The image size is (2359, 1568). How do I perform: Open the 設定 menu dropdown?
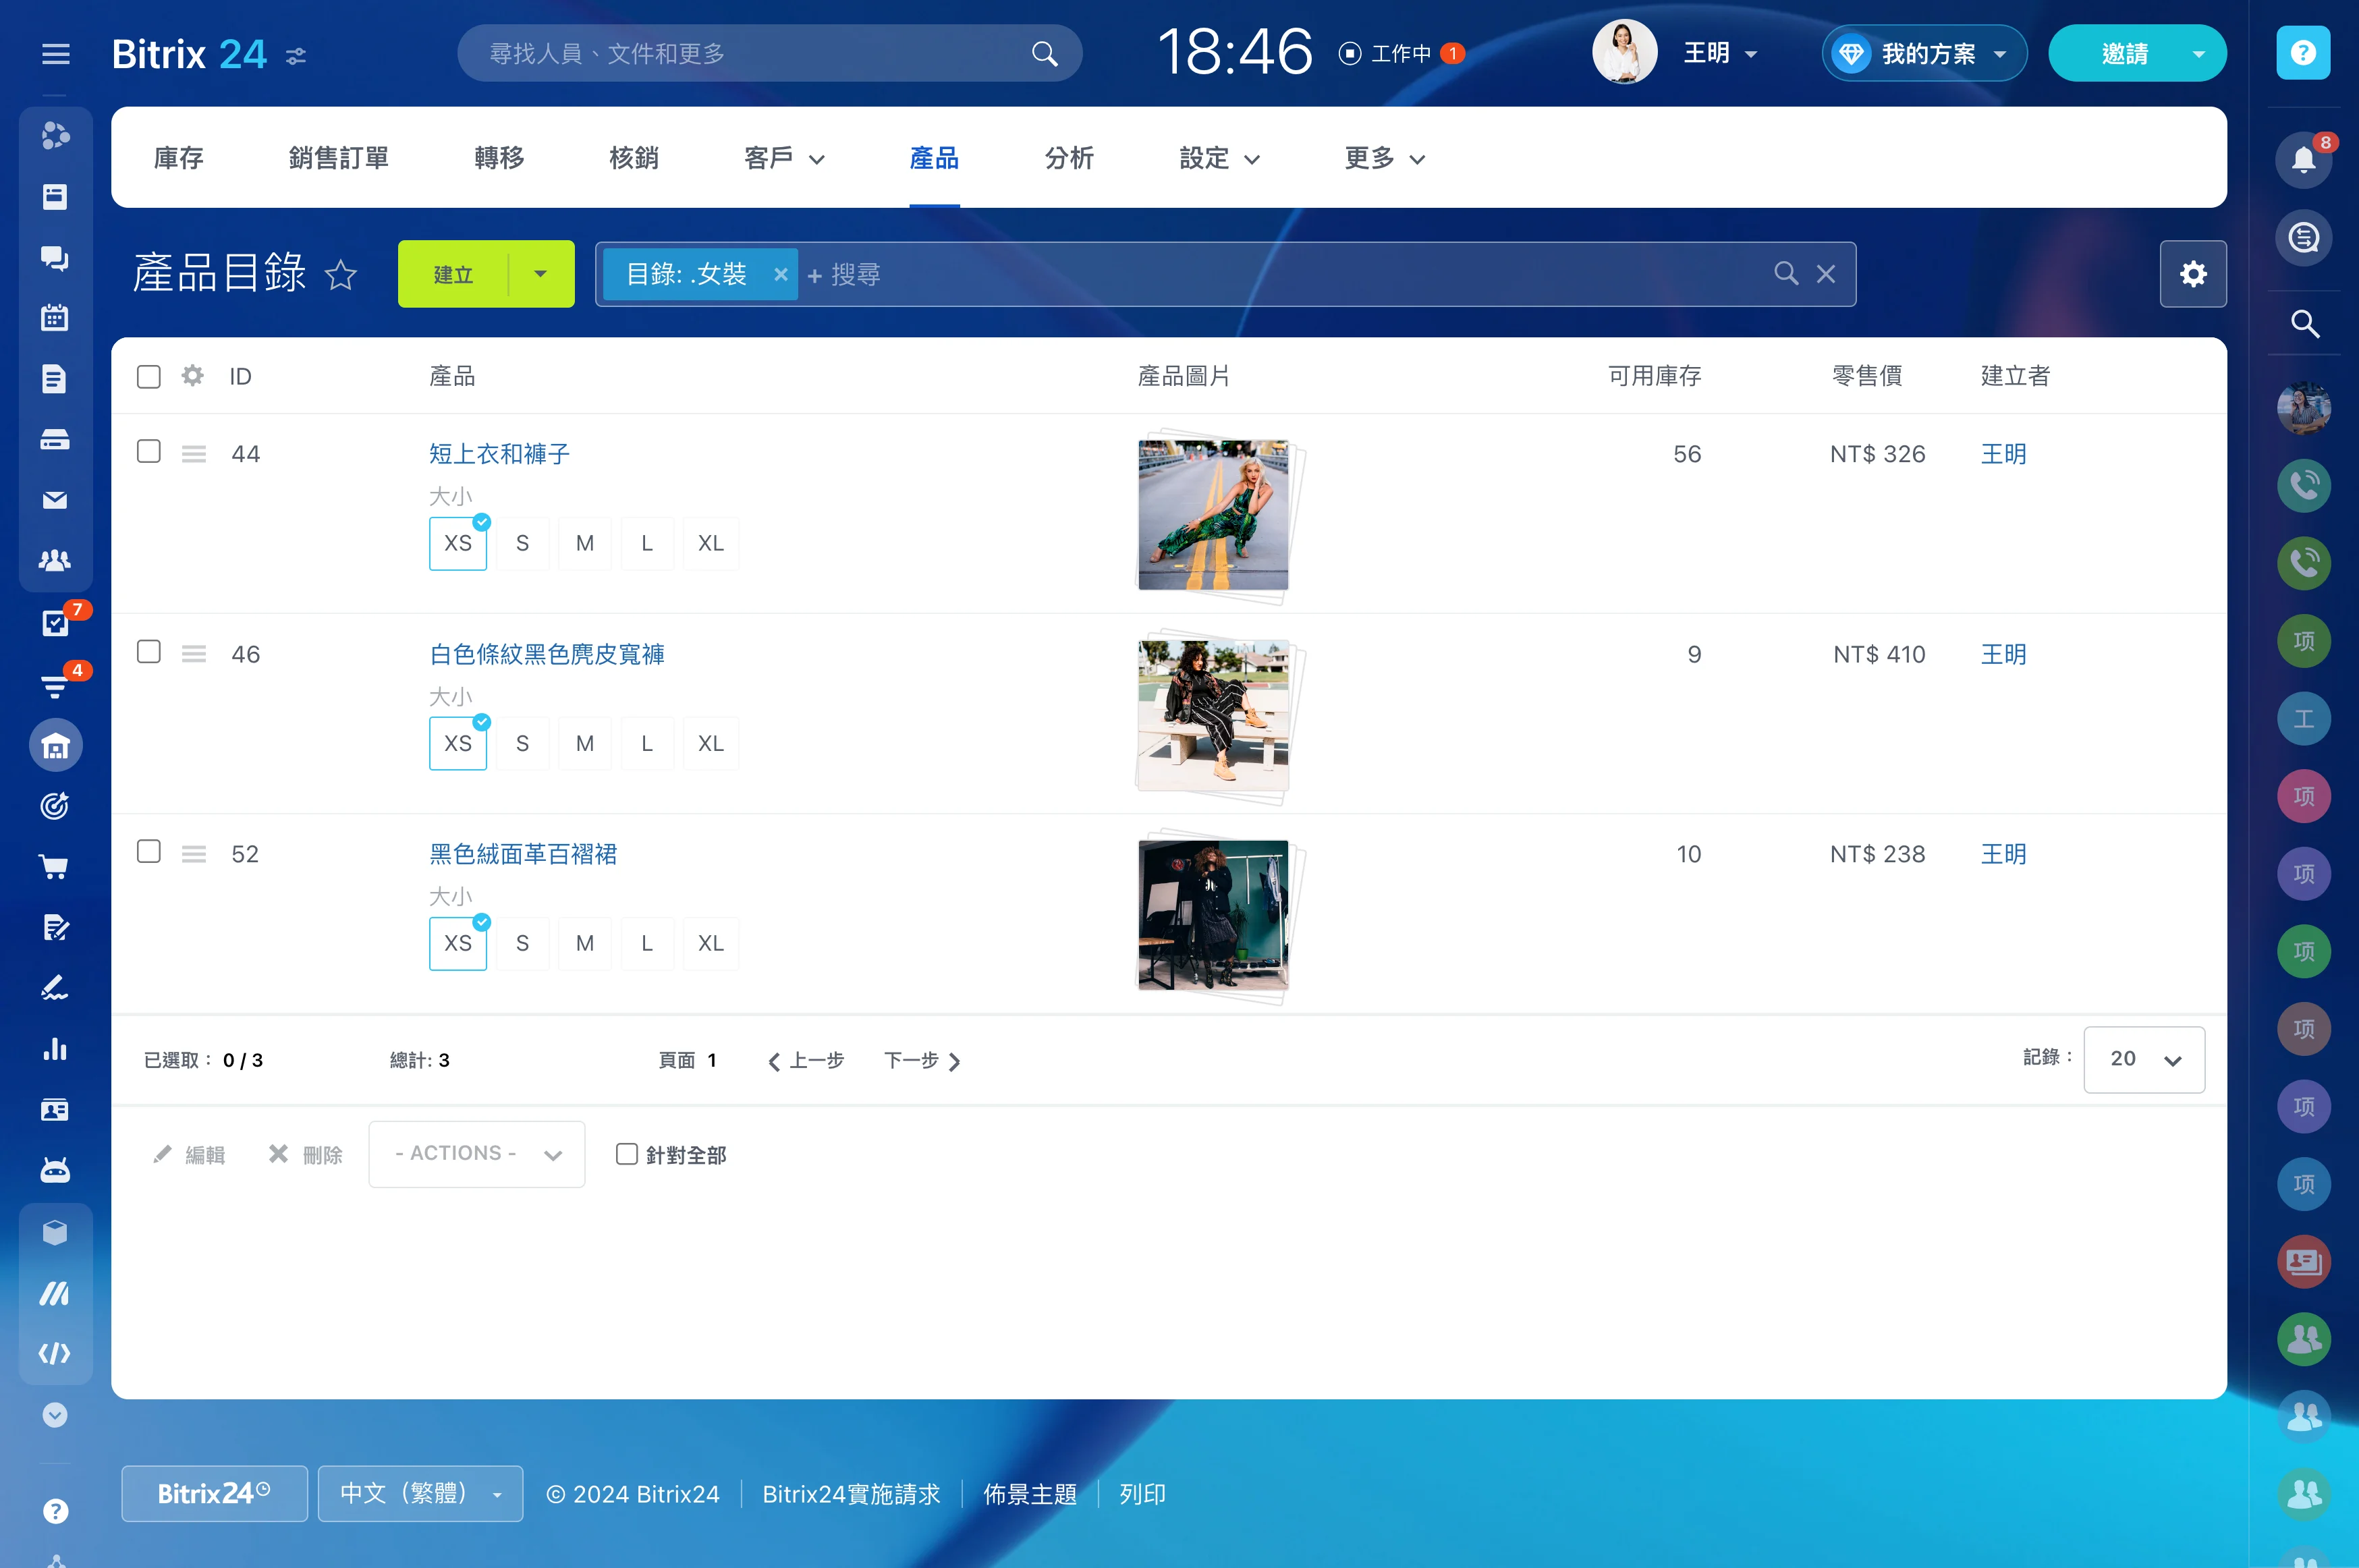coord(1220,158)
